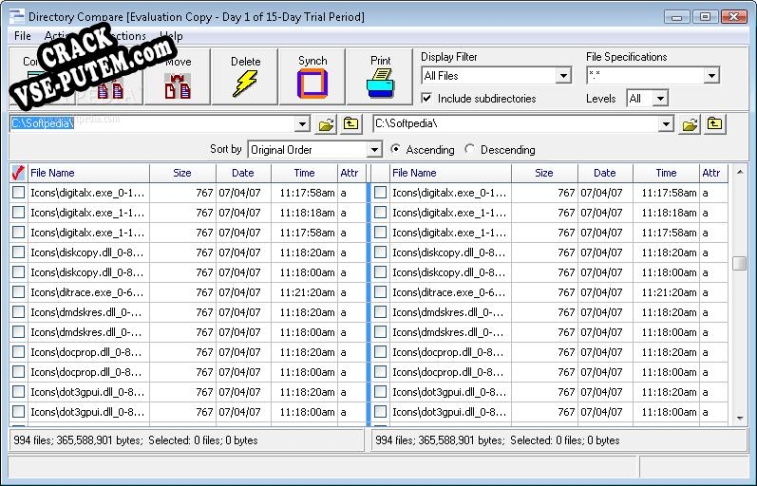Check right pane box for digitalx.exe_0-1 row
The image size is (757, 486).
380,193
